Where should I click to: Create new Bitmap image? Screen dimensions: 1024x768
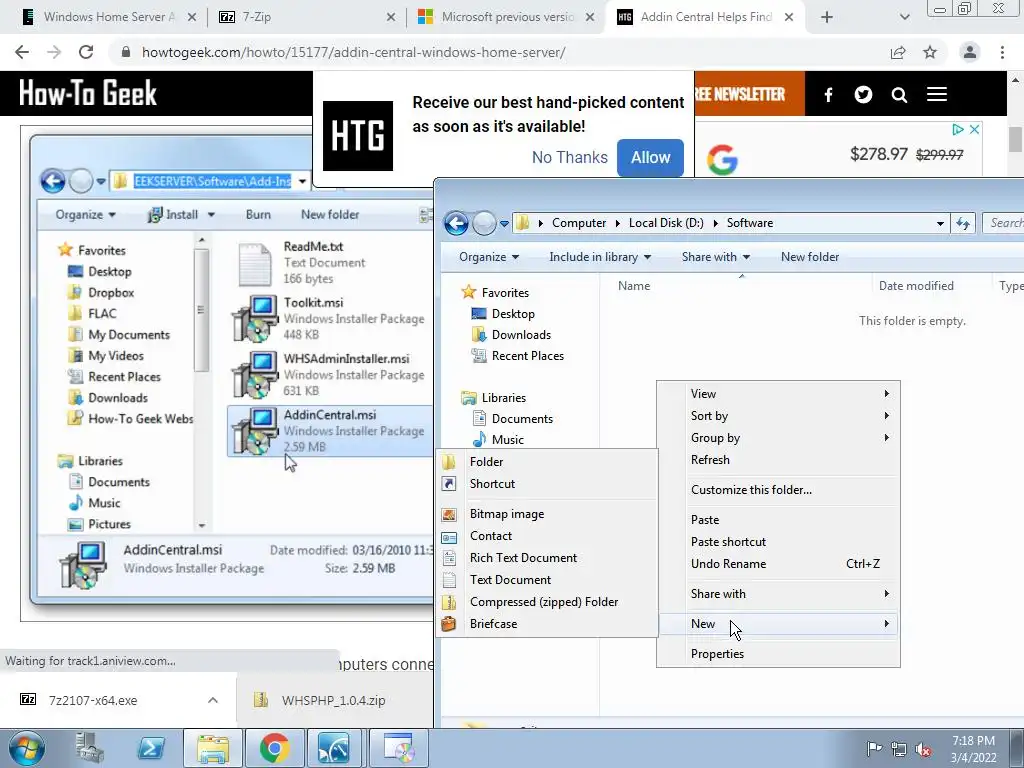click(x=547, y=514)
